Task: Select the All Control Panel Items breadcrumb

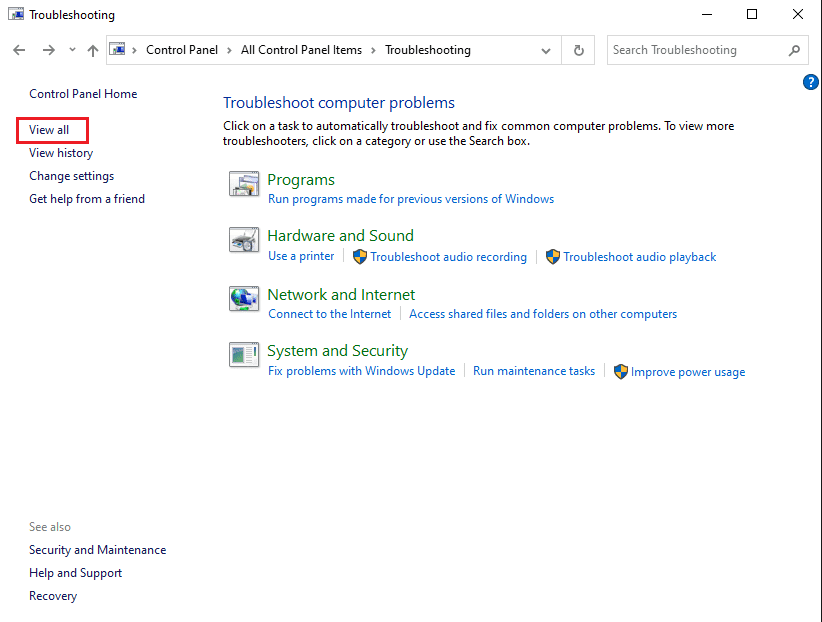Action: point(301,50)
